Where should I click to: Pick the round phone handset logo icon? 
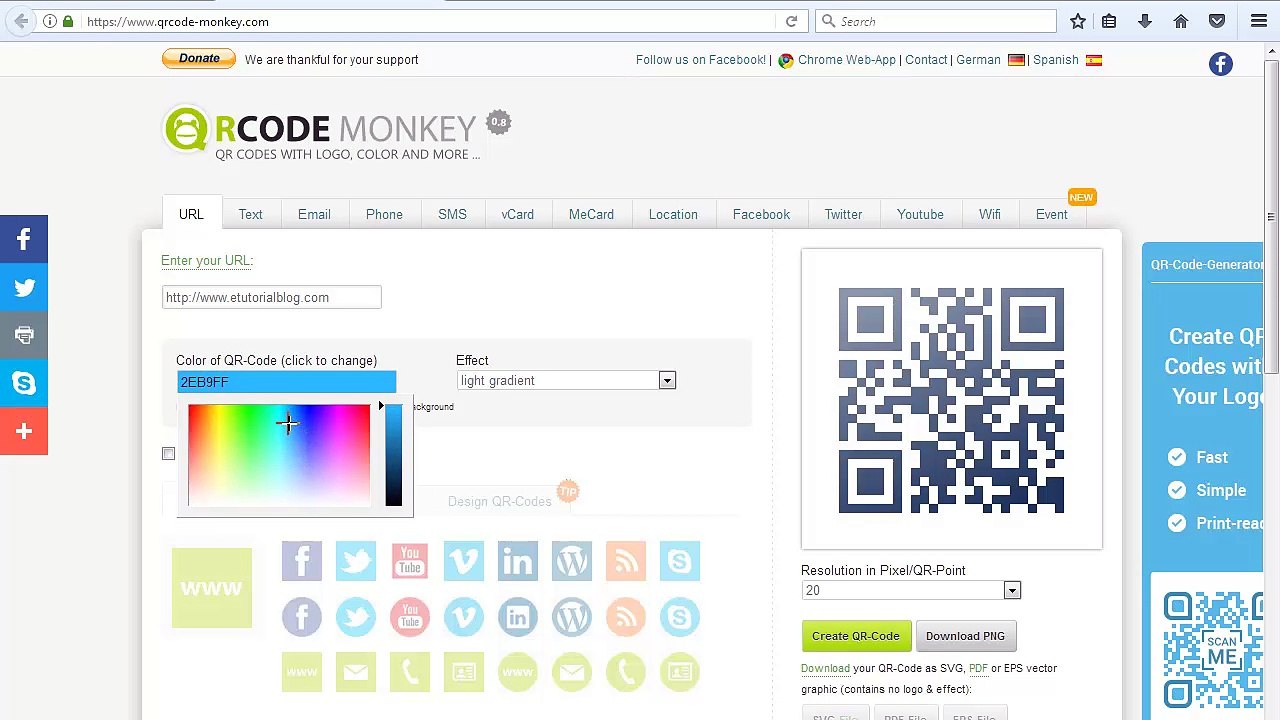click(625, 672)
